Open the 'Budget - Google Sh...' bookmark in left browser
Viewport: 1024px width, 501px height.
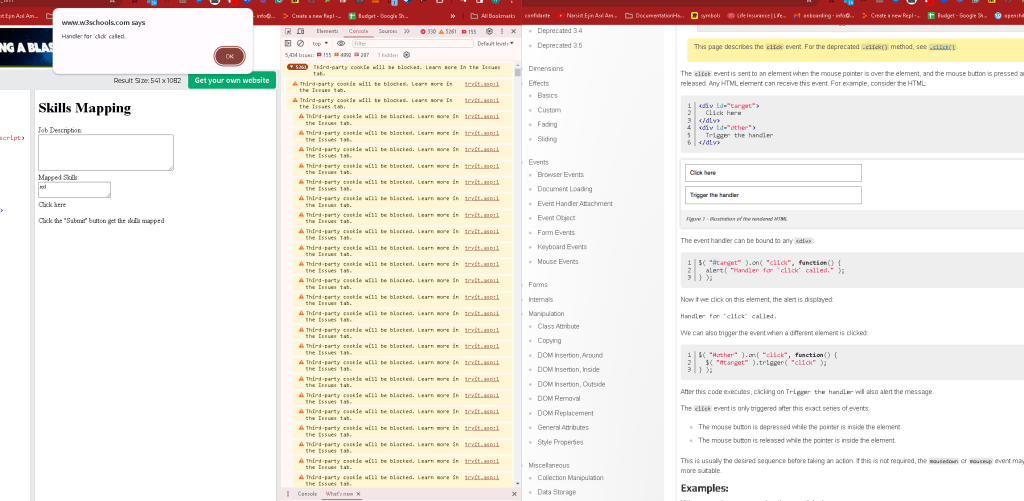(x=379, y=16)
